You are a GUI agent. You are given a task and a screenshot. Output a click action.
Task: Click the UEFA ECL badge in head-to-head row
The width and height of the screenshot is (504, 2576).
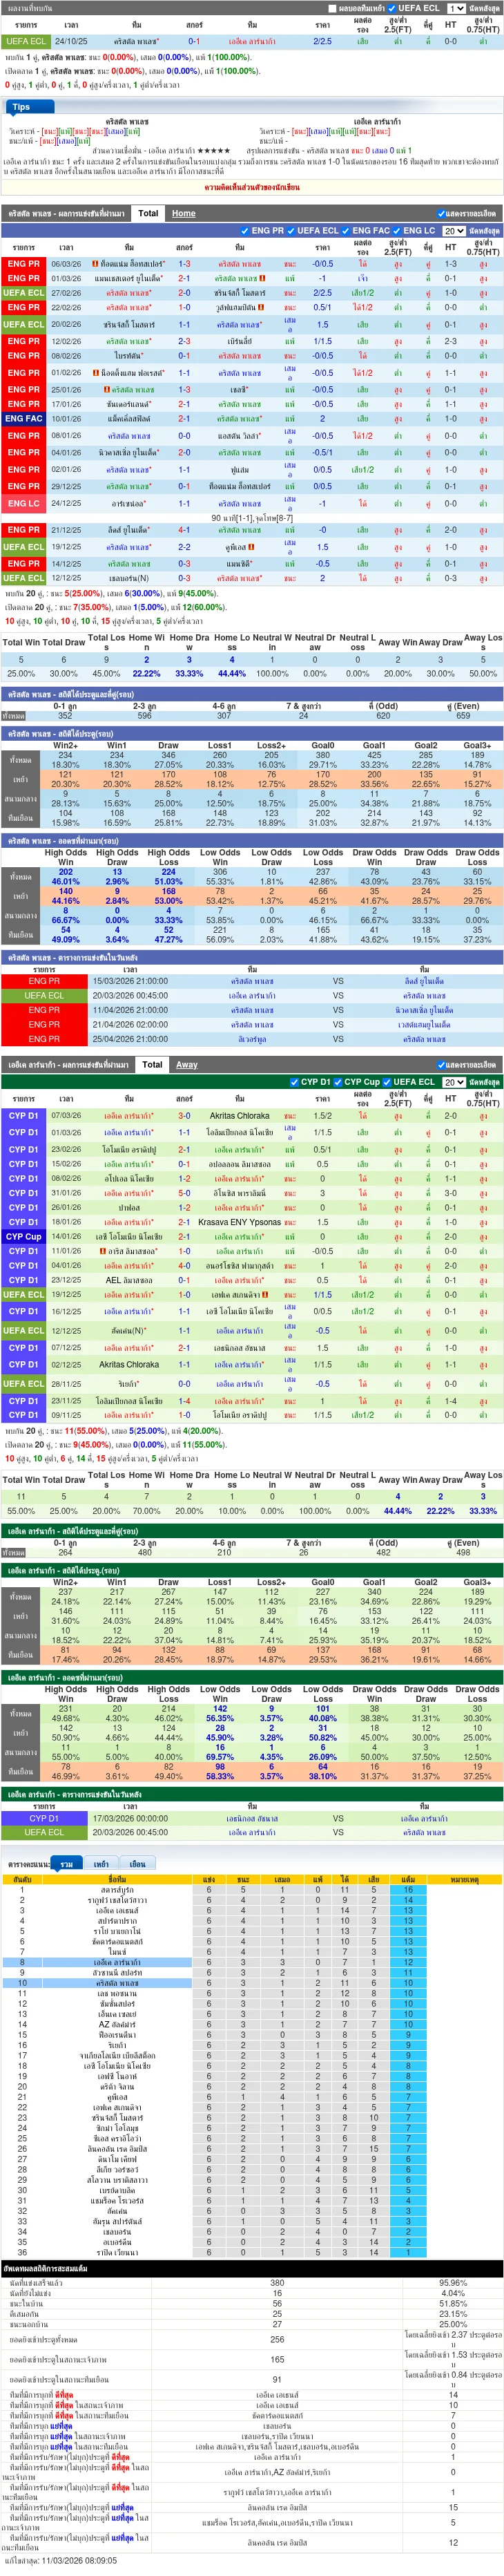25,42
